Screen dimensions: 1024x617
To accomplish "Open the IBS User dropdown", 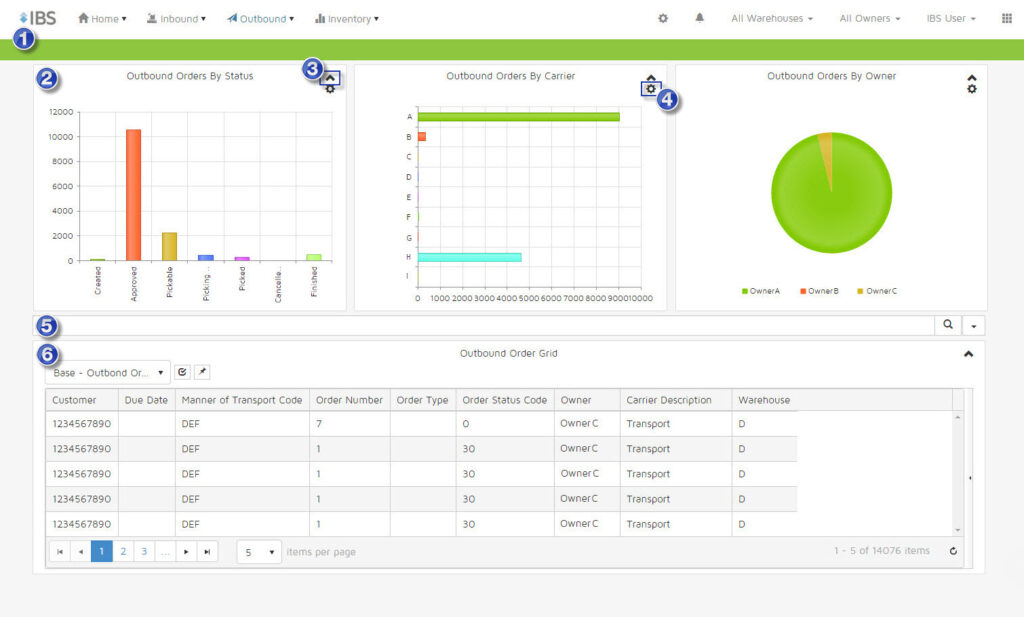I will point(951,18).
